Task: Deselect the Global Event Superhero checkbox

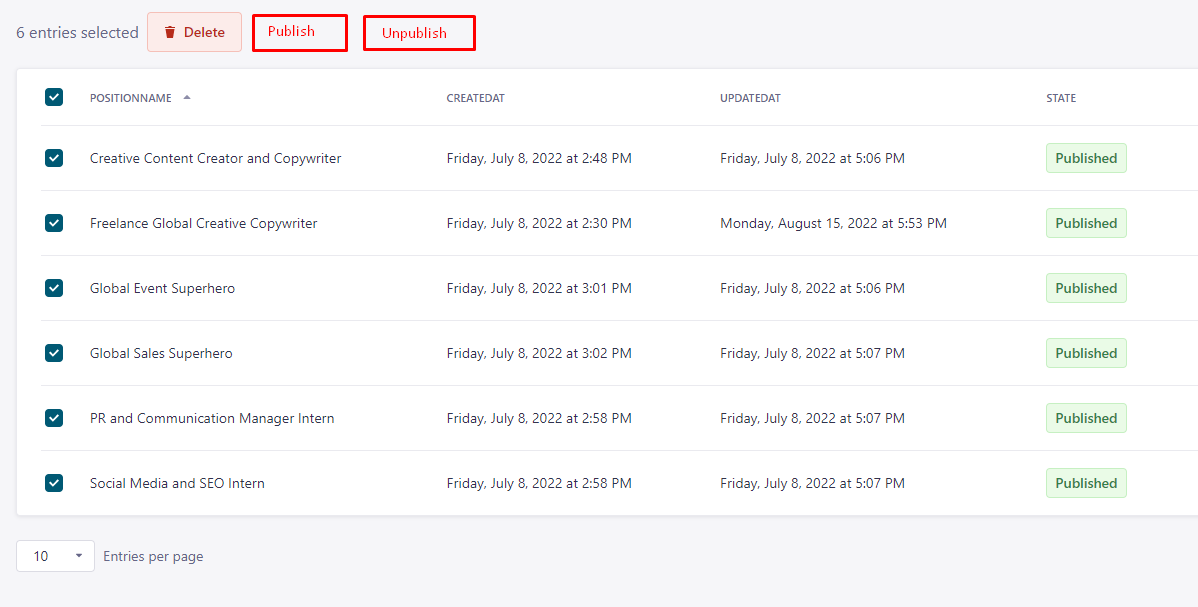Action: pos(54,288)
